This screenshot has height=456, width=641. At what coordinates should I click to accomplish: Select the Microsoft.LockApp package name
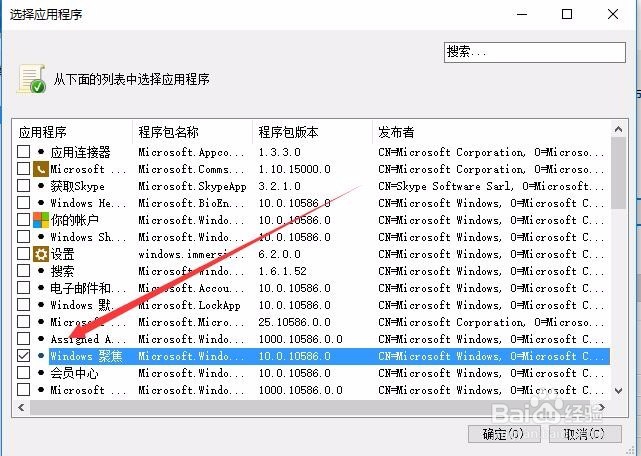click(189, 305)
